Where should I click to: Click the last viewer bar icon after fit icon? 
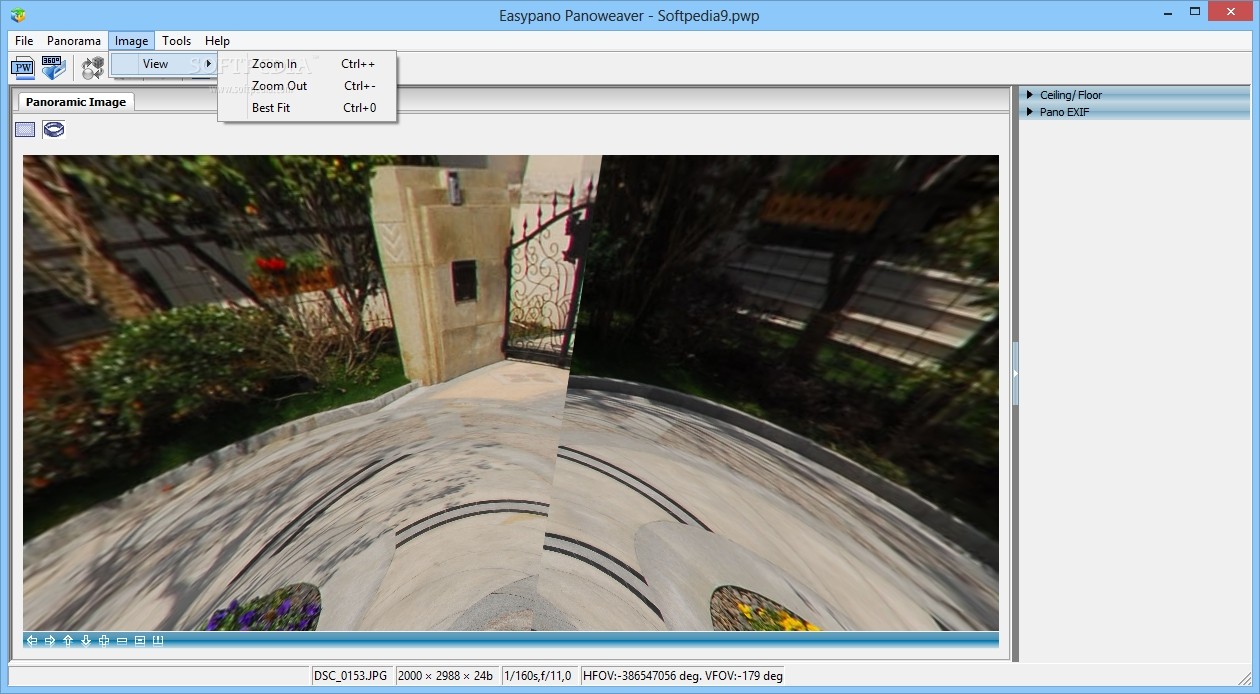pos(158,641)
